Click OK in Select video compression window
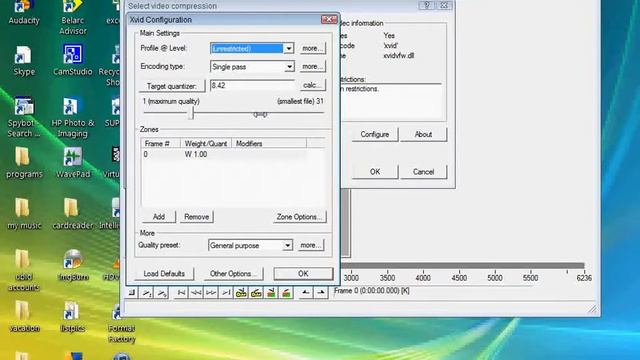 point(375,172)
